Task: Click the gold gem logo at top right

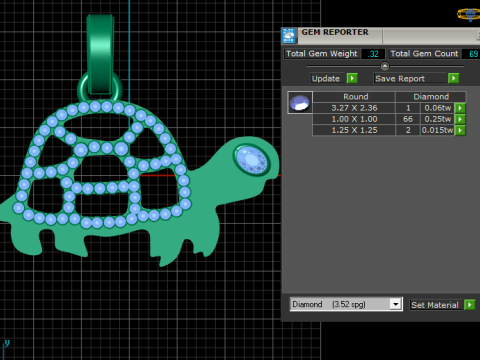Action: point(470,14)
